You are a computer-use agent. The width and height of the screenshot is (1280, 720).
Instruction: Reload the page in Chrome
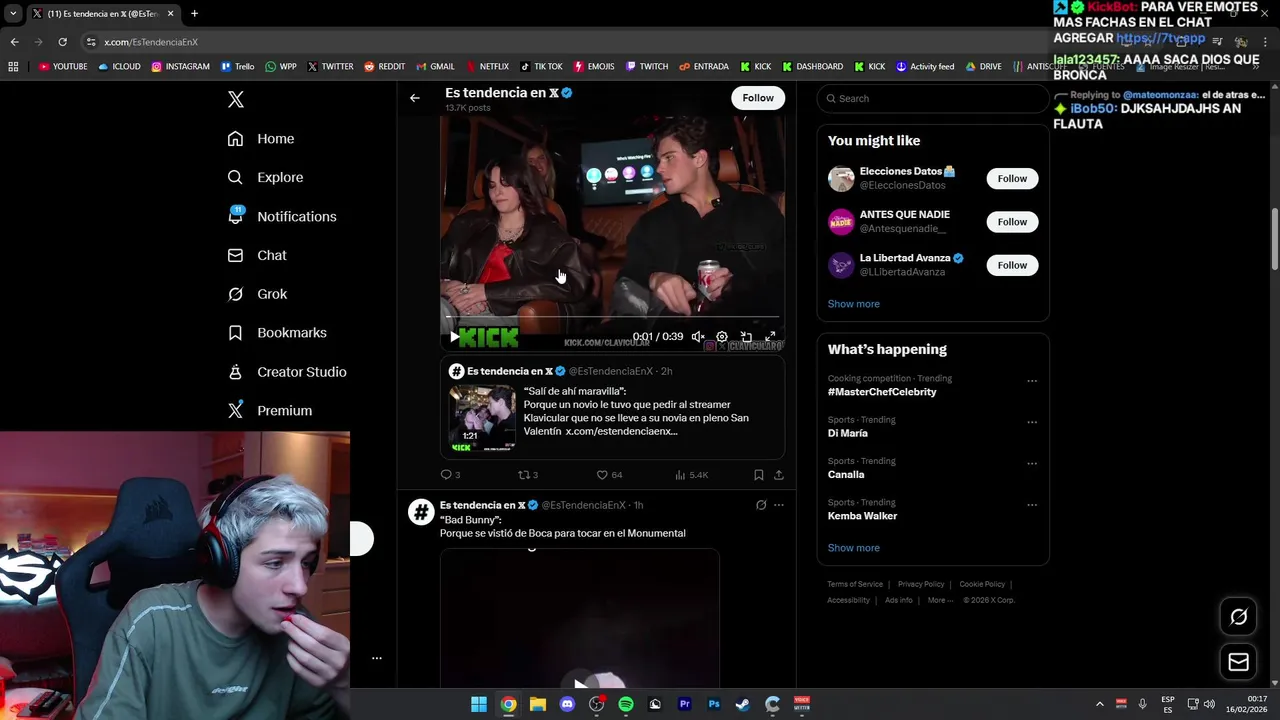62,42
